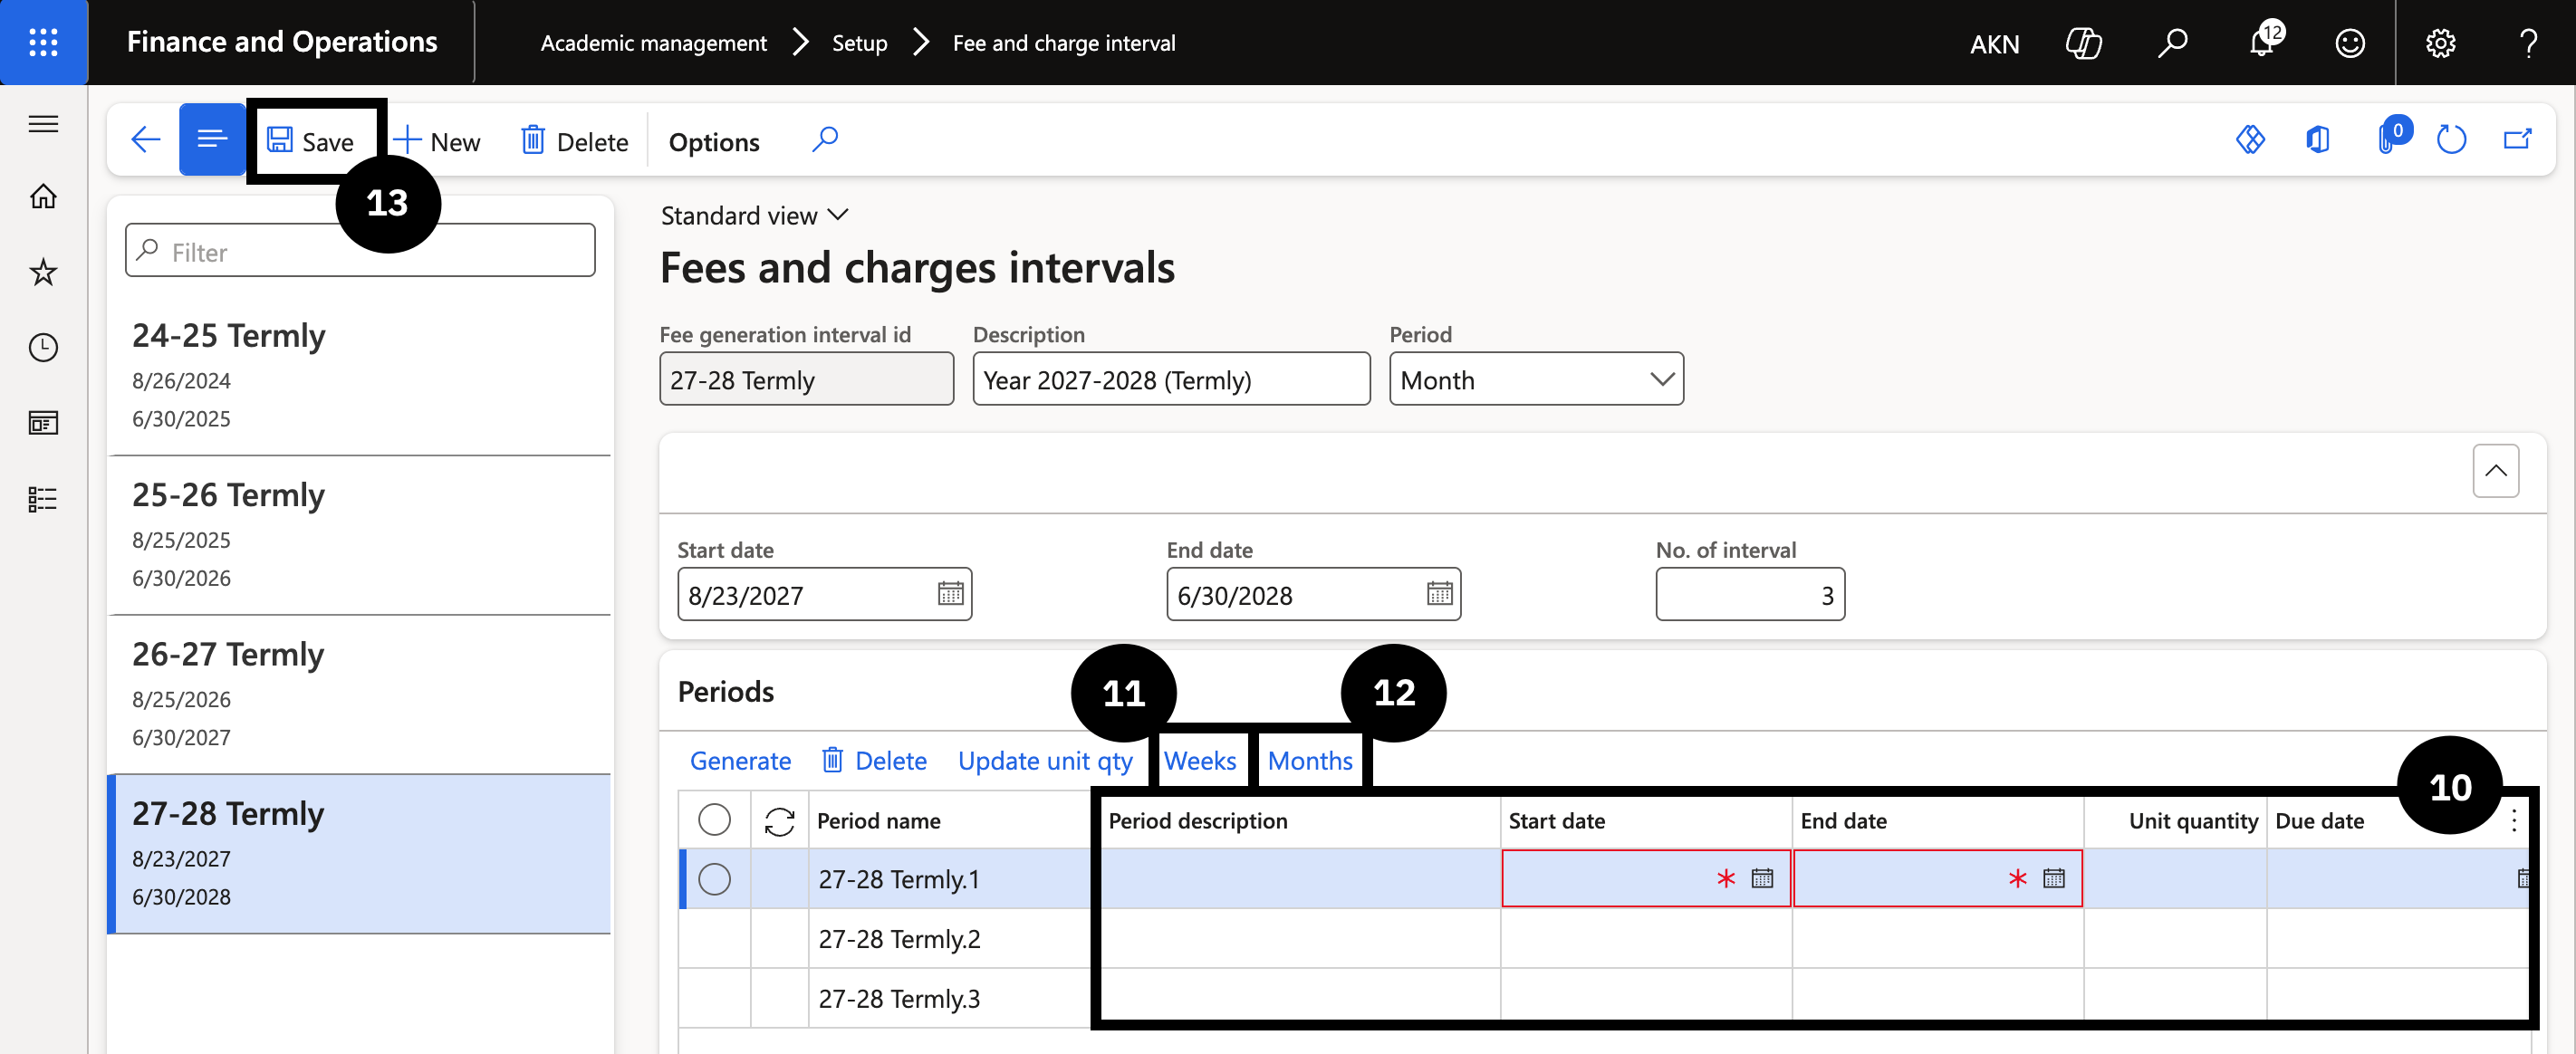Open Favorites star in sidebar
Viewport: 2576px width, 1054px height.
click(43, 272)
